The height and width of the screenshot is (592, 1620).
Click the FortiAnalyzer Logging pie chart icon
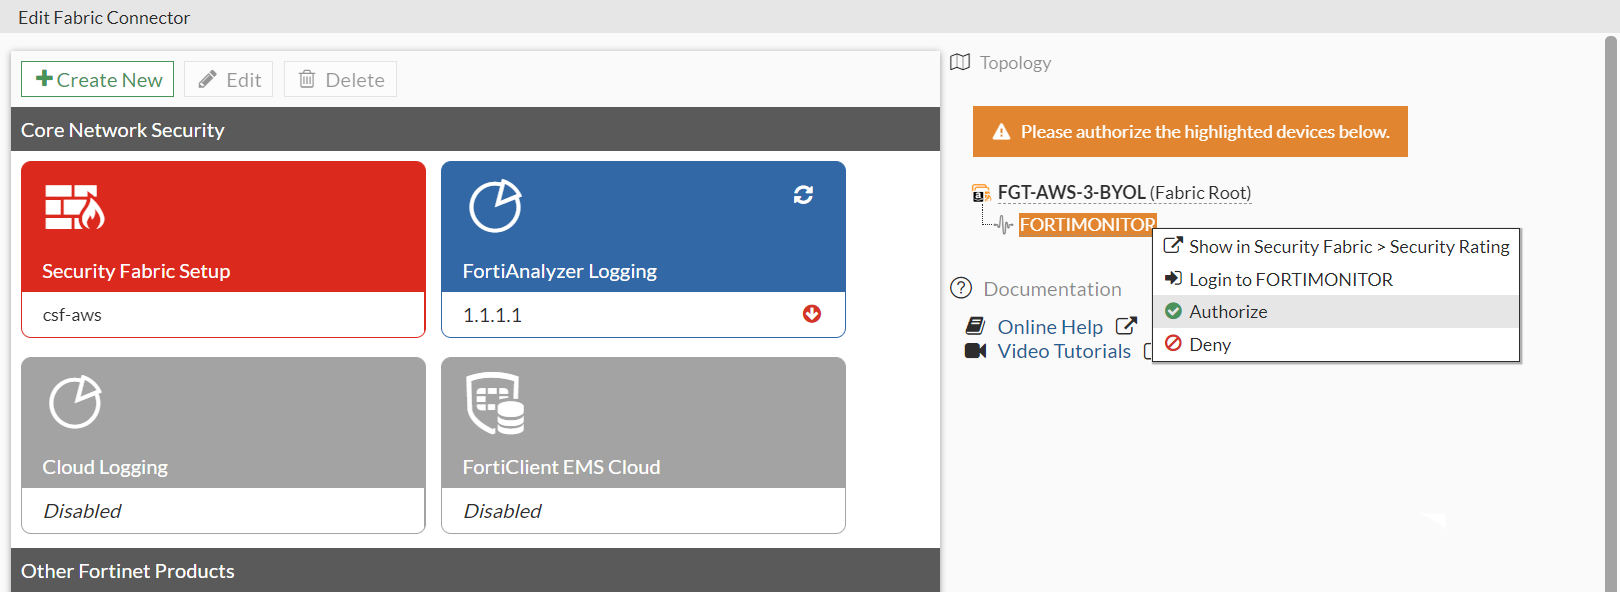click(x=495, y=206)
